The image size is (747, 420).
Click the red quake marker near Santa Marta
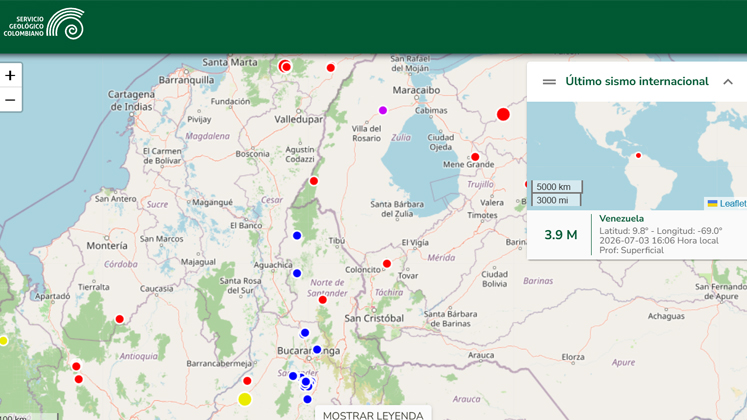285,66
